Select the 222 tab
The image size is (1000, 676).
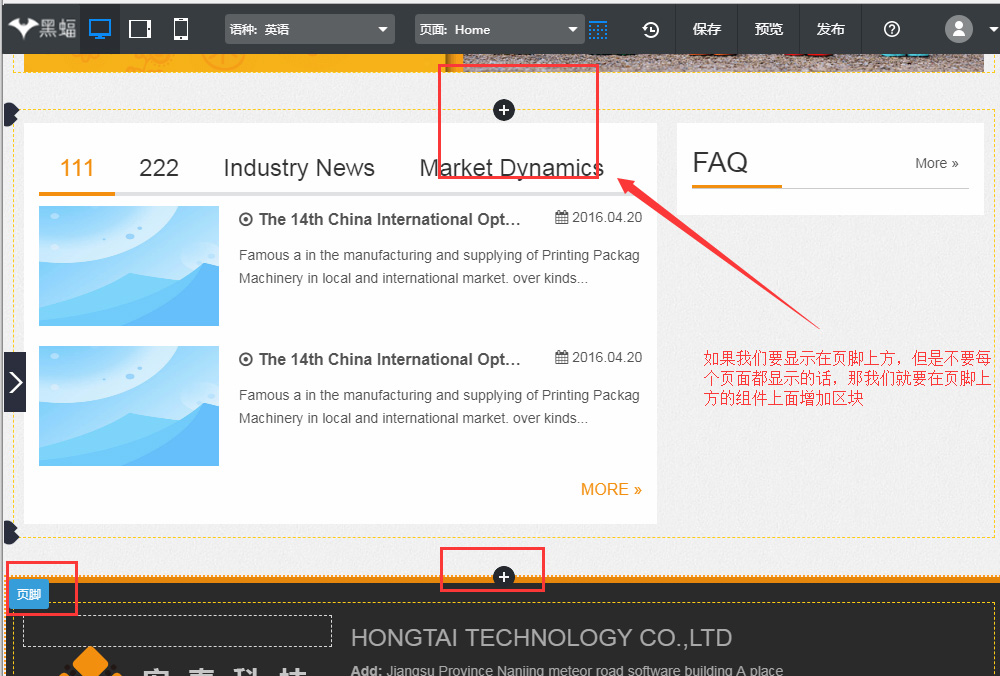coord(159,168)
